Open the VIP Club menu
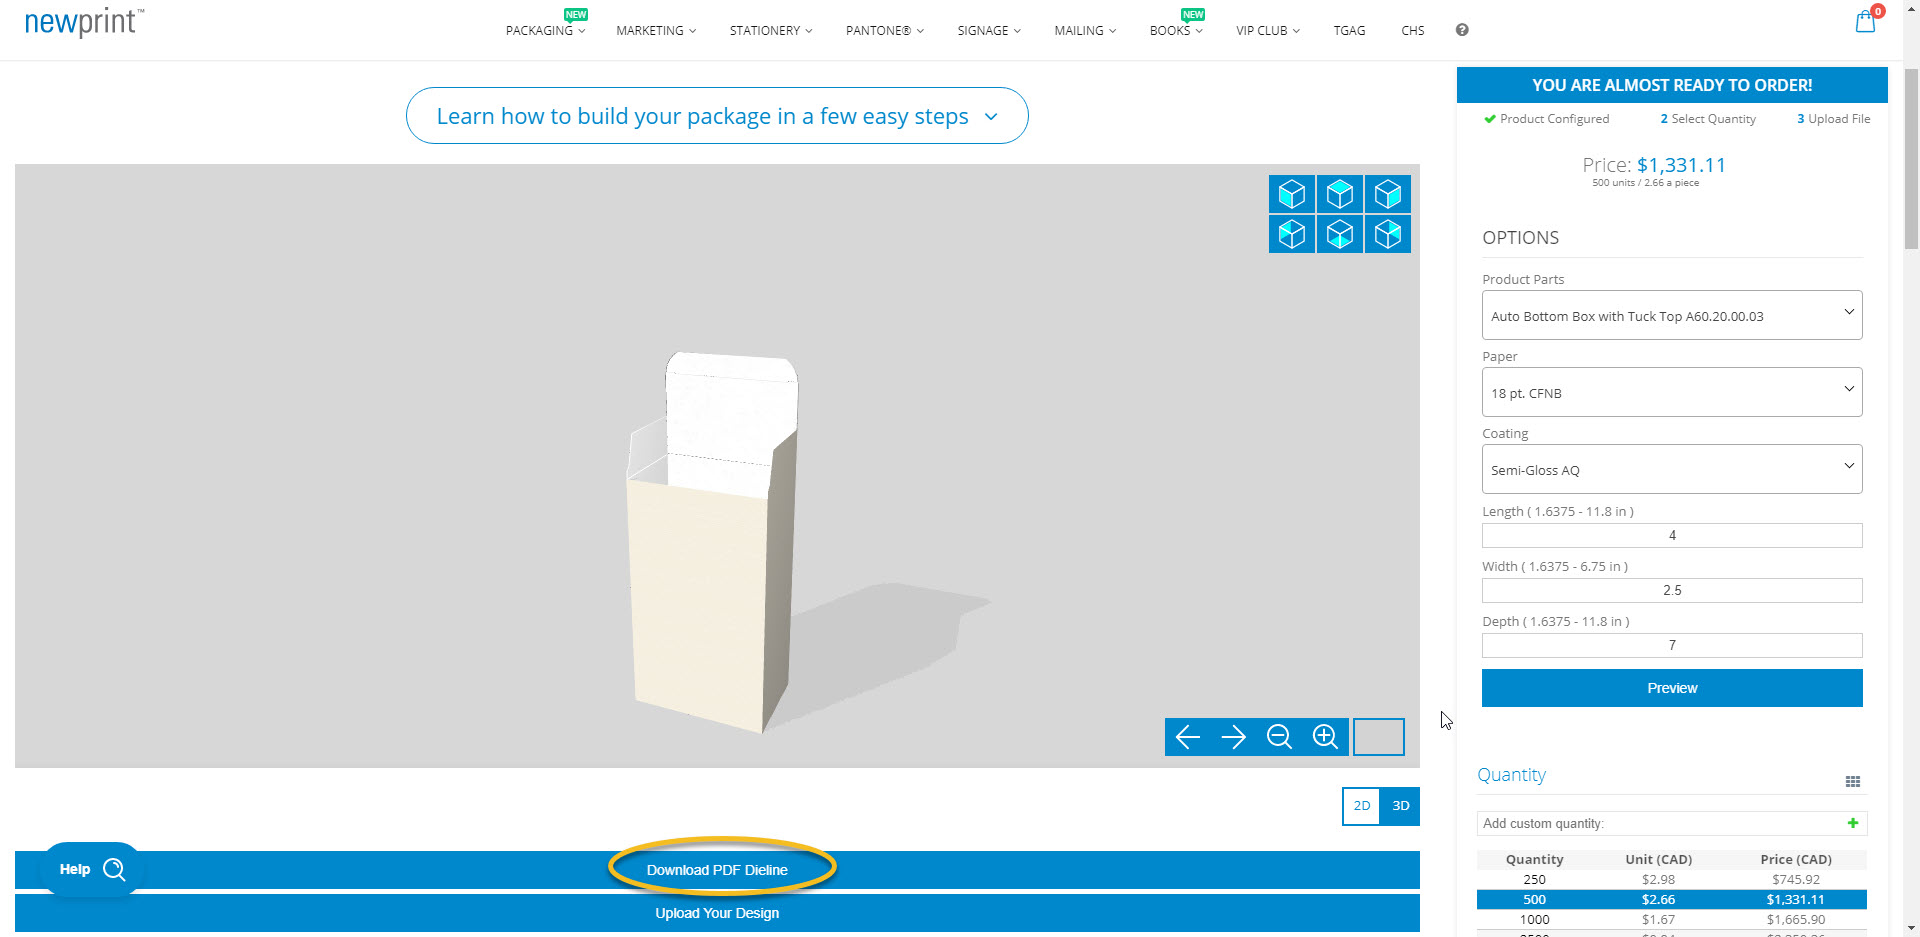 click(1268, 30)
